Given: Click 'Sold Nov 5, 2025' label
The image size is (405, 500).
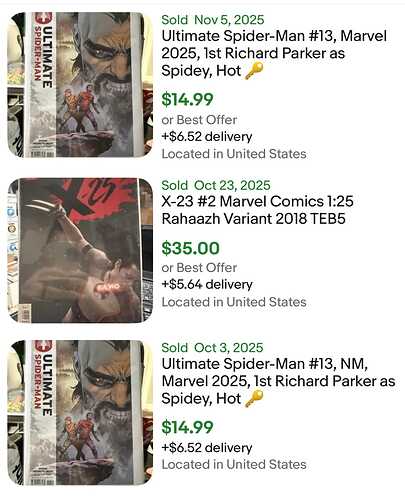Looking at the screenshot, I should (x=213, y=20).
